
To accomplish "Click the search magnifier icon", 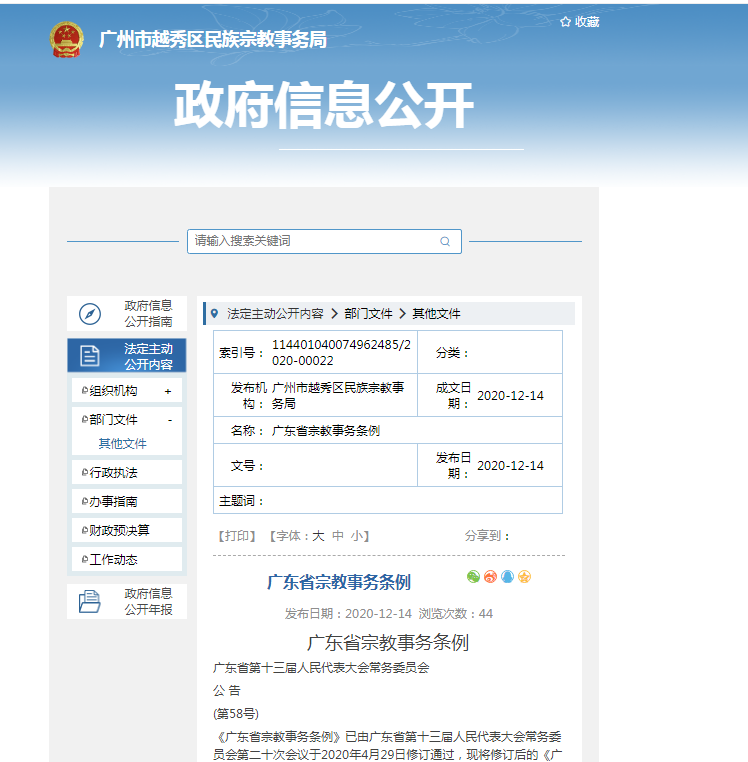I will coord(445,242).
